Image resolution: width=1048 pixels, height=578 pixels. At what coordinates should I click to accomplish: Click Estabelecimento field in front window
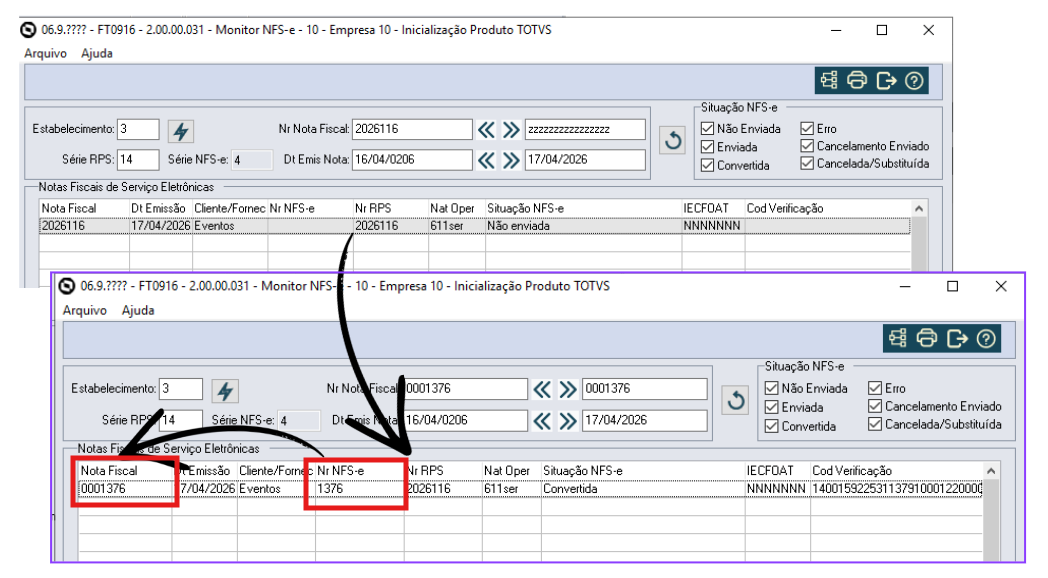[181, 389]
